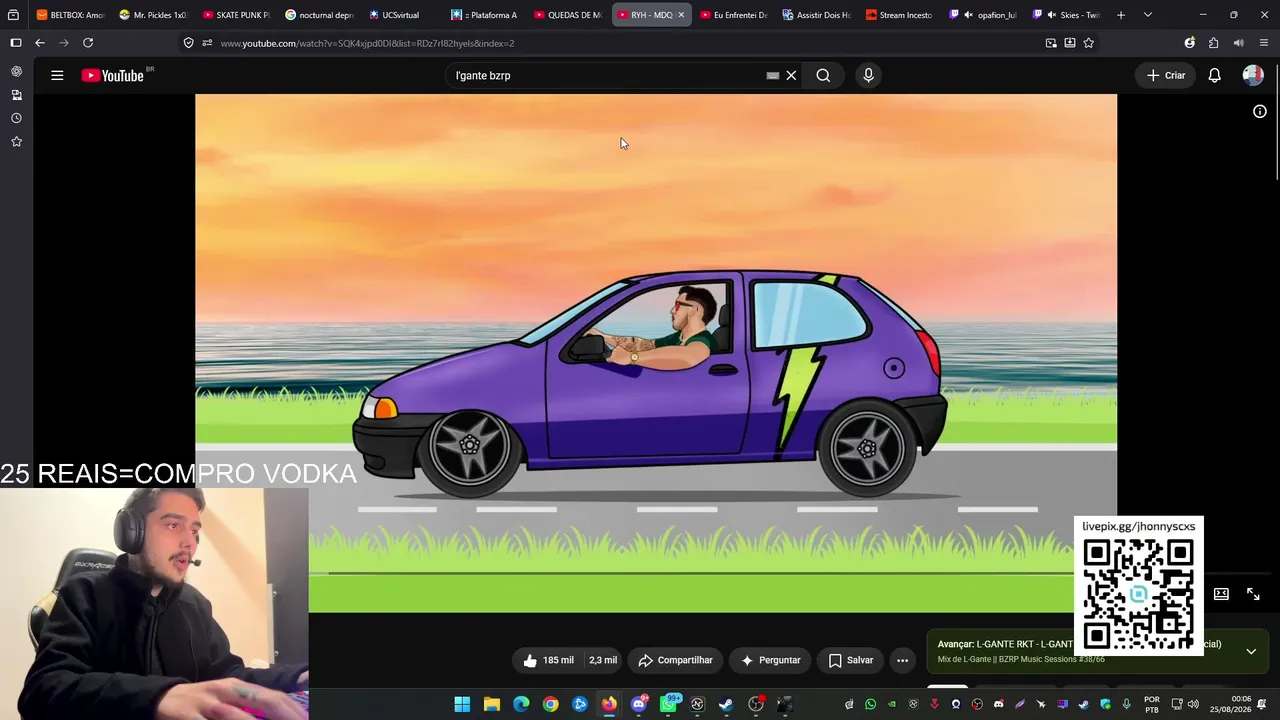Screen dimensions: 1280x720
Task: Click the browser address bar URL
Action: click(x=367, y=43)
